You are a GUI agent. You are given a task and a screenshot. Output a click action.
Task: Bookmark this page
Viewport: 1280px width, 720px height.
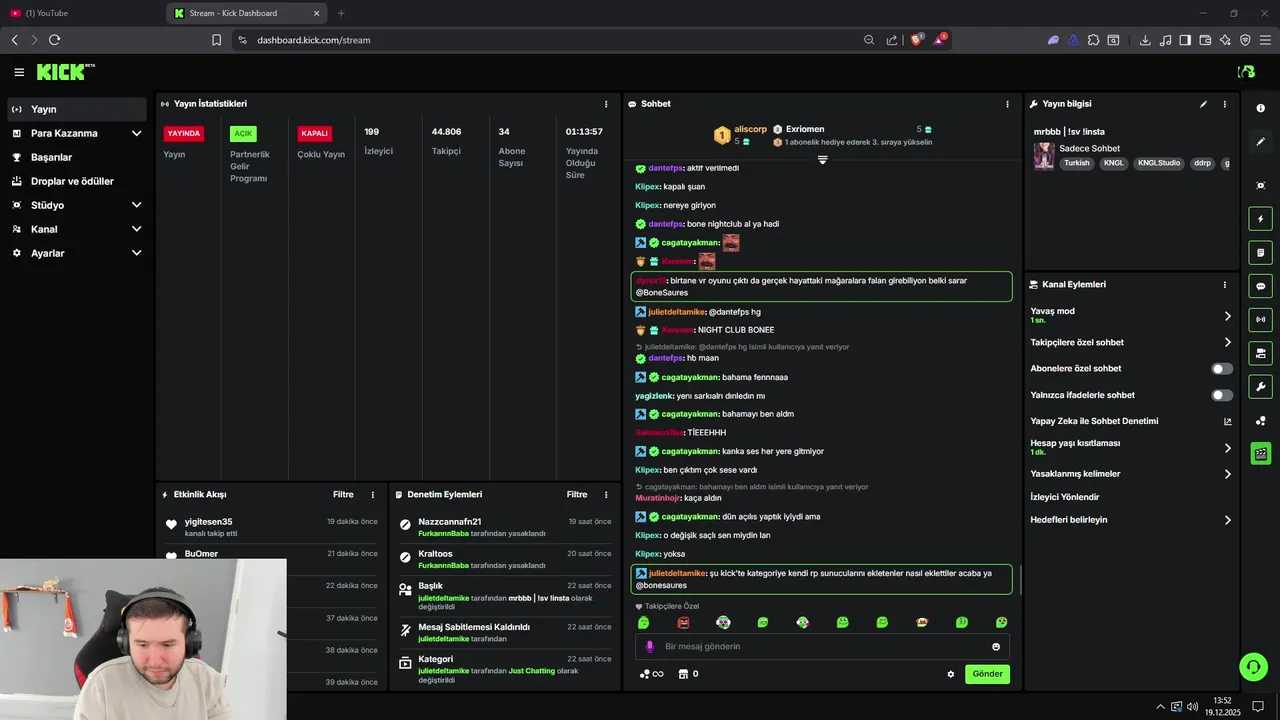click(216, 40)
